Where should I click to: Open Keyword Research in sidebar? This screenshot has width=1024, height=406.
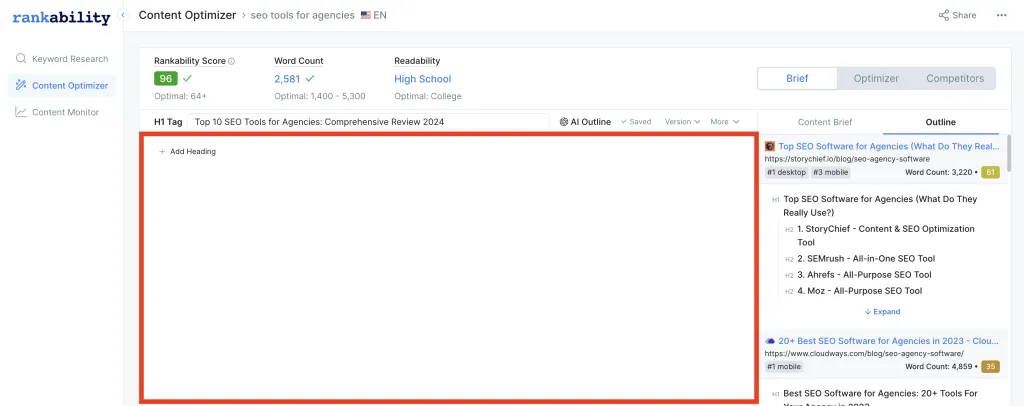click(x=62, y=59)
